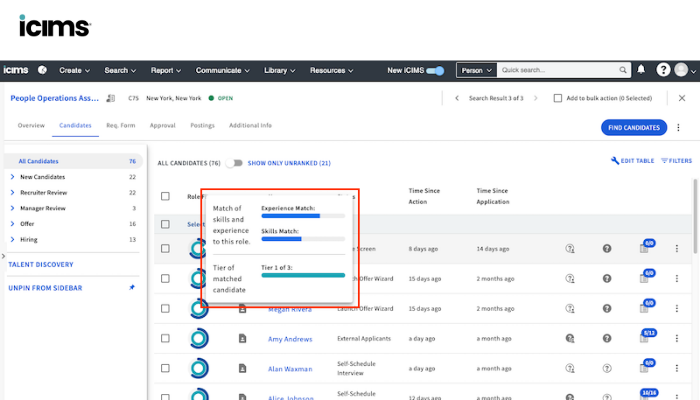
Task: Select the checkbox for Megan Rivera
Action: (165, 308)
